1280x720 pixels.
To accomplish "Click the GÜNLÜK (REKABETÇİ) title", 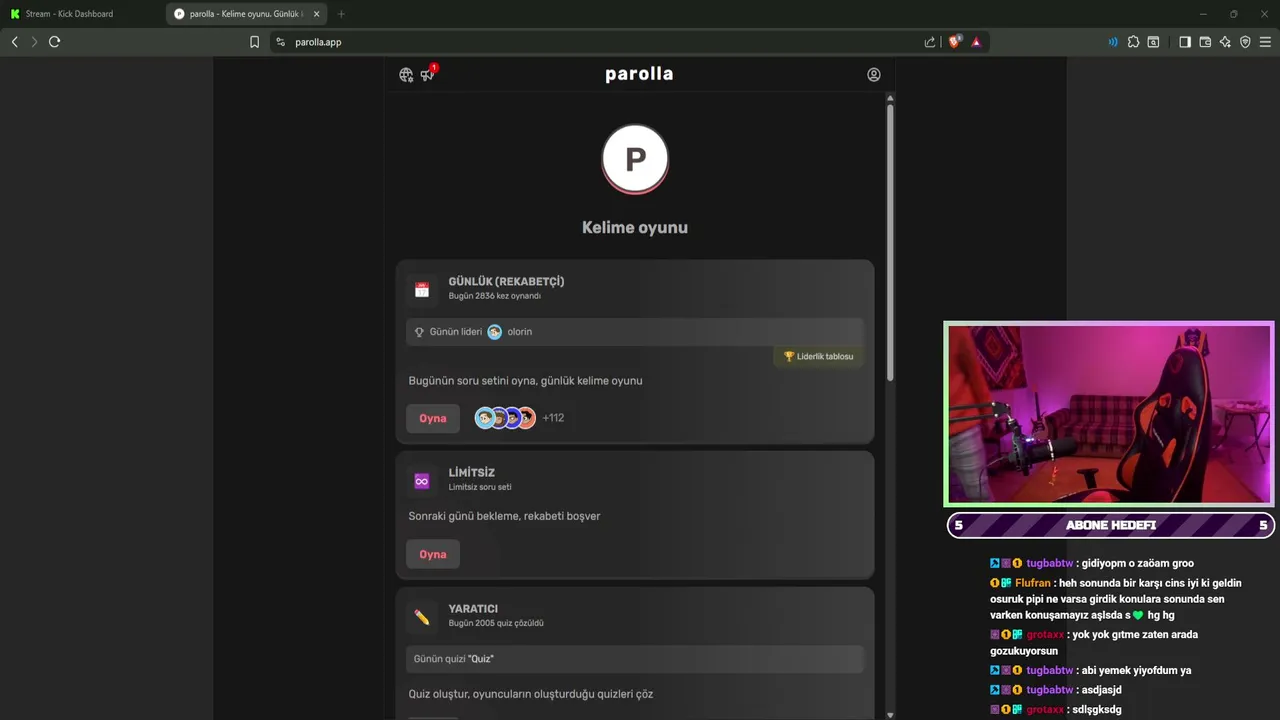I will (506, 282).
